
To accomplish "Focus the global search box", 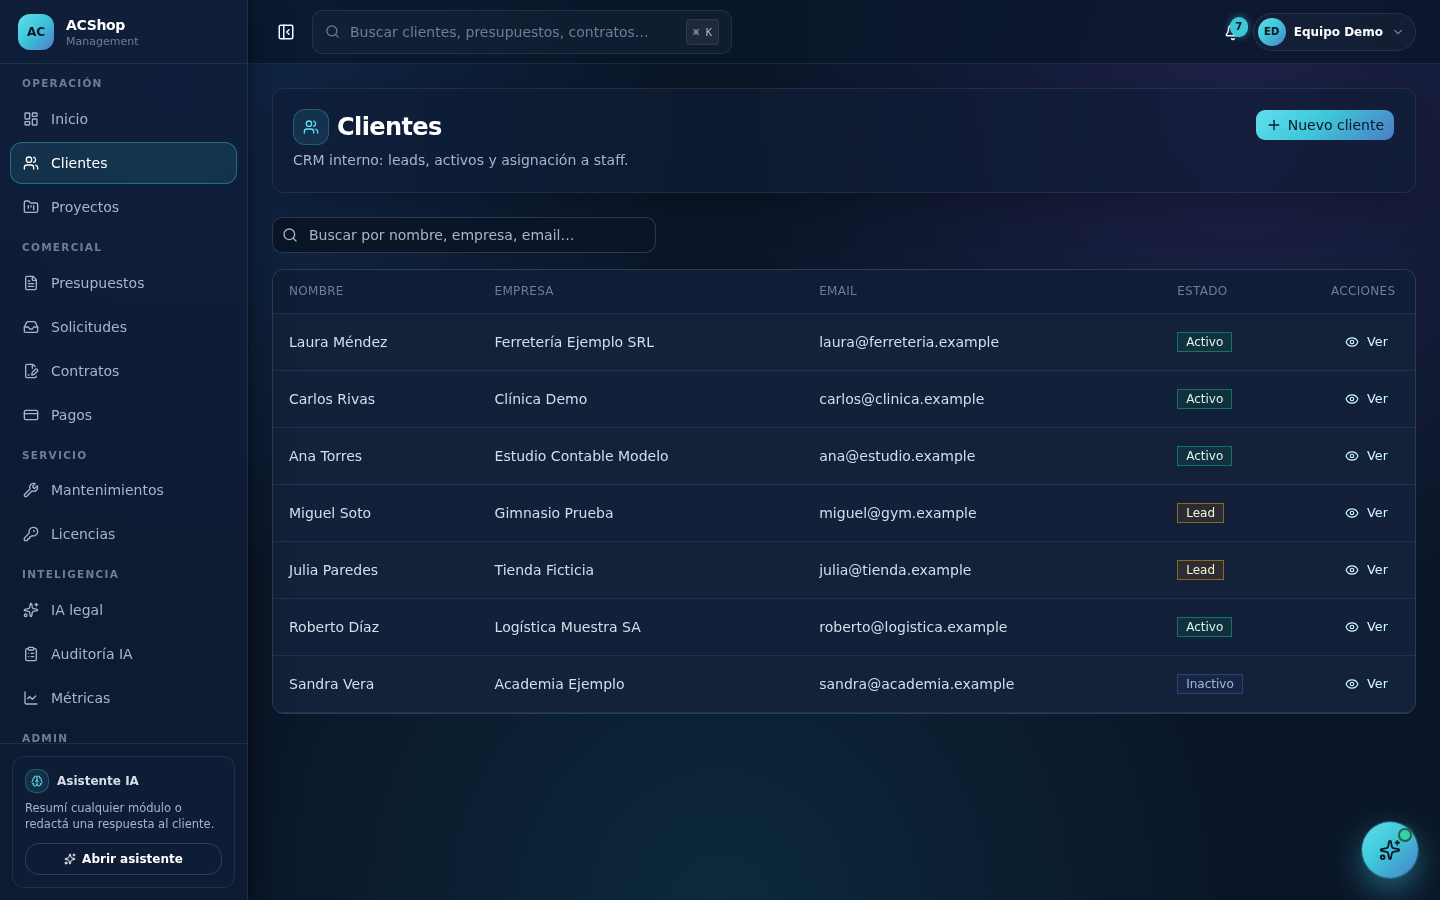I will (x=522, y=32).
